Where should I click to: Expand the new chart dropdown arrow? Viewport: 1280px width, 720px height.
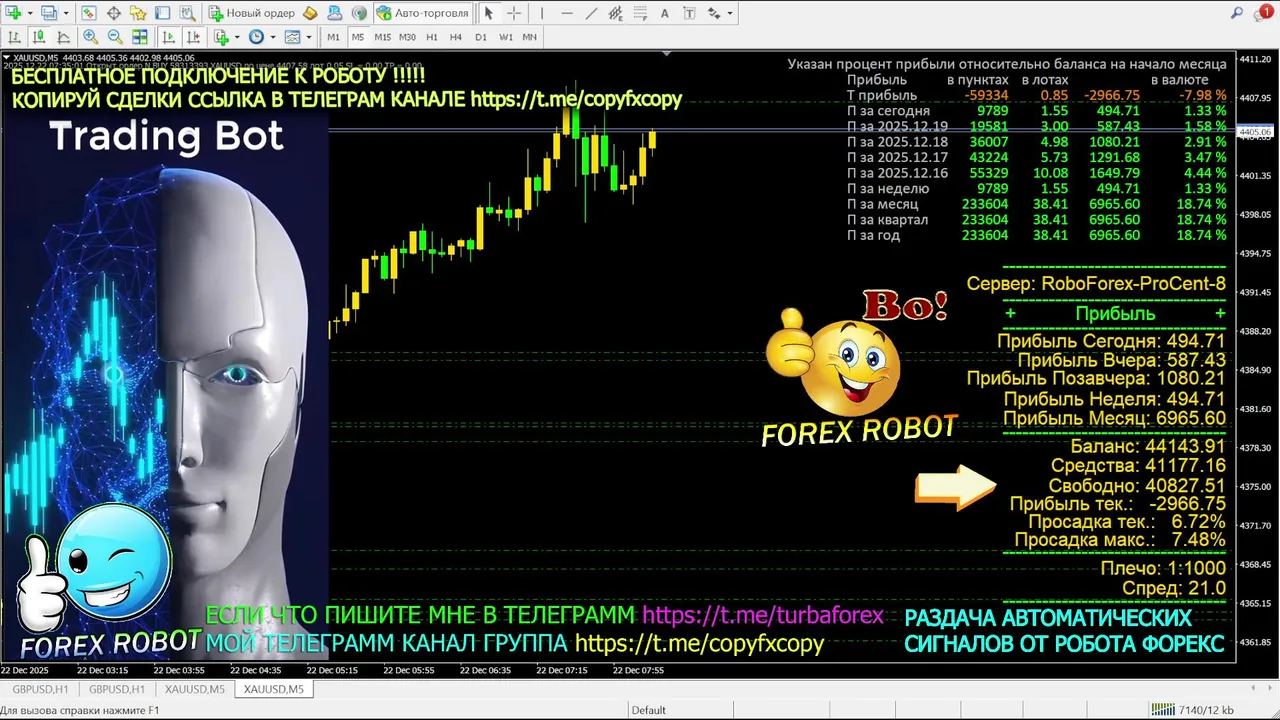30,13
